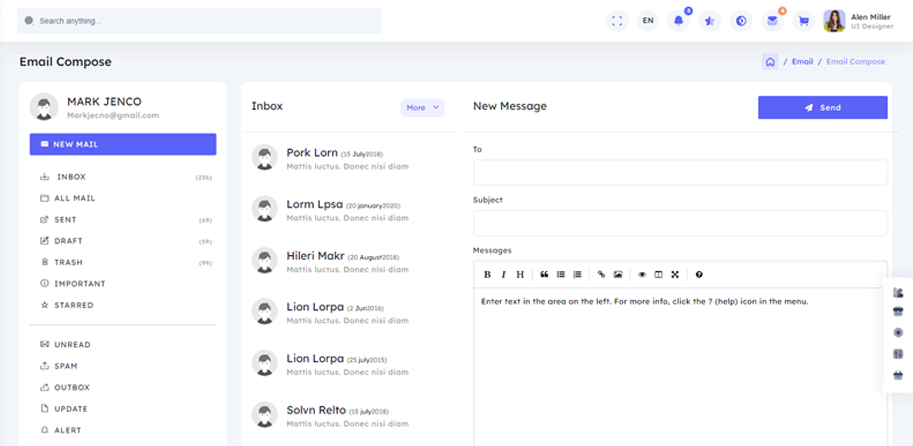
Task: Open the EN language selector
Action: [648, 20]
